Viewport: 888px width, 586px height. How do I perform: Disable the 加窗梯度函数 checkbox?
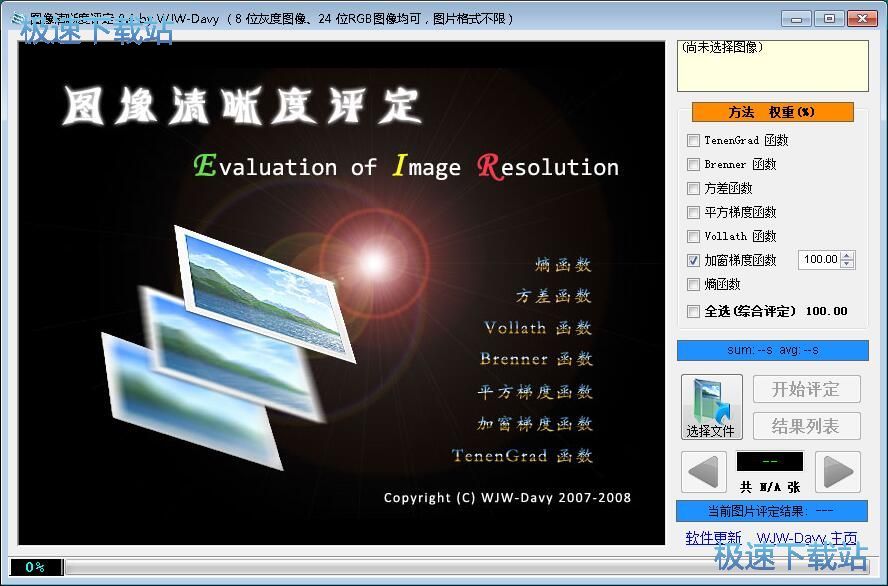693,260
